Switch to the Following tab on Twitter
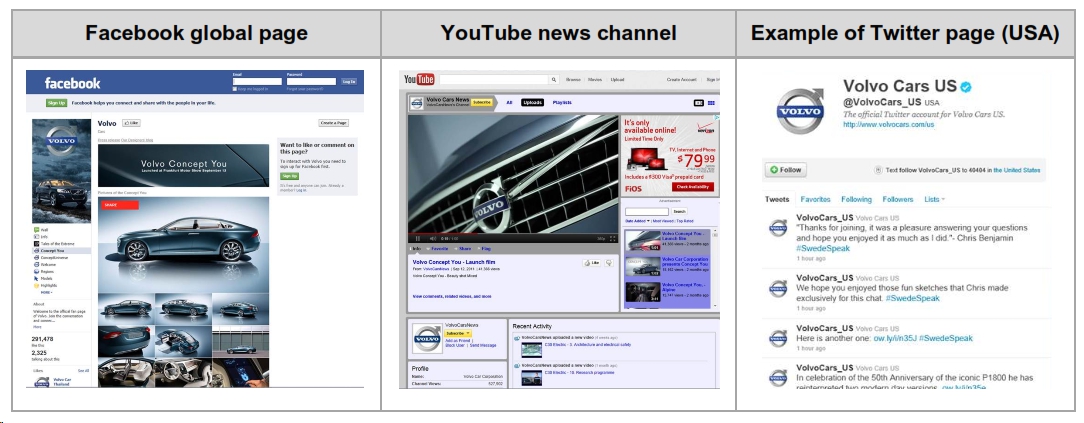Screen dimensions: 1084x423 click(x=857, y=199)
